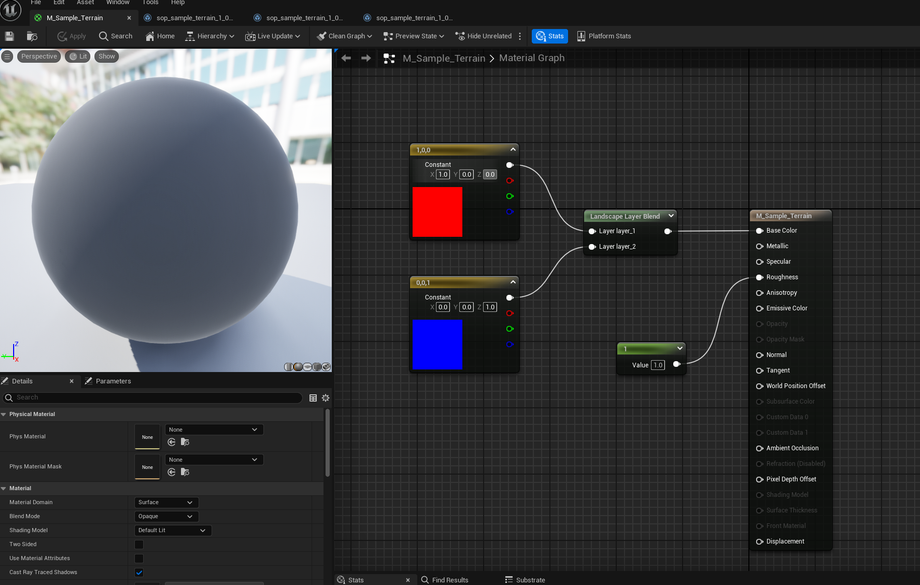Click the Save material icon
Image resolution: width=920 pixels, height=585 pixels.
click(10, 36)
